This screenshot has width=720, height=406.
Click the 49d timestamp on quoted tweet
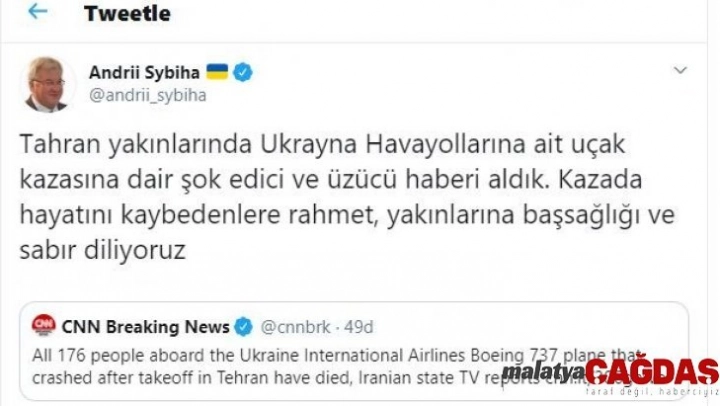pyautogui.click(x=359, y=327)
